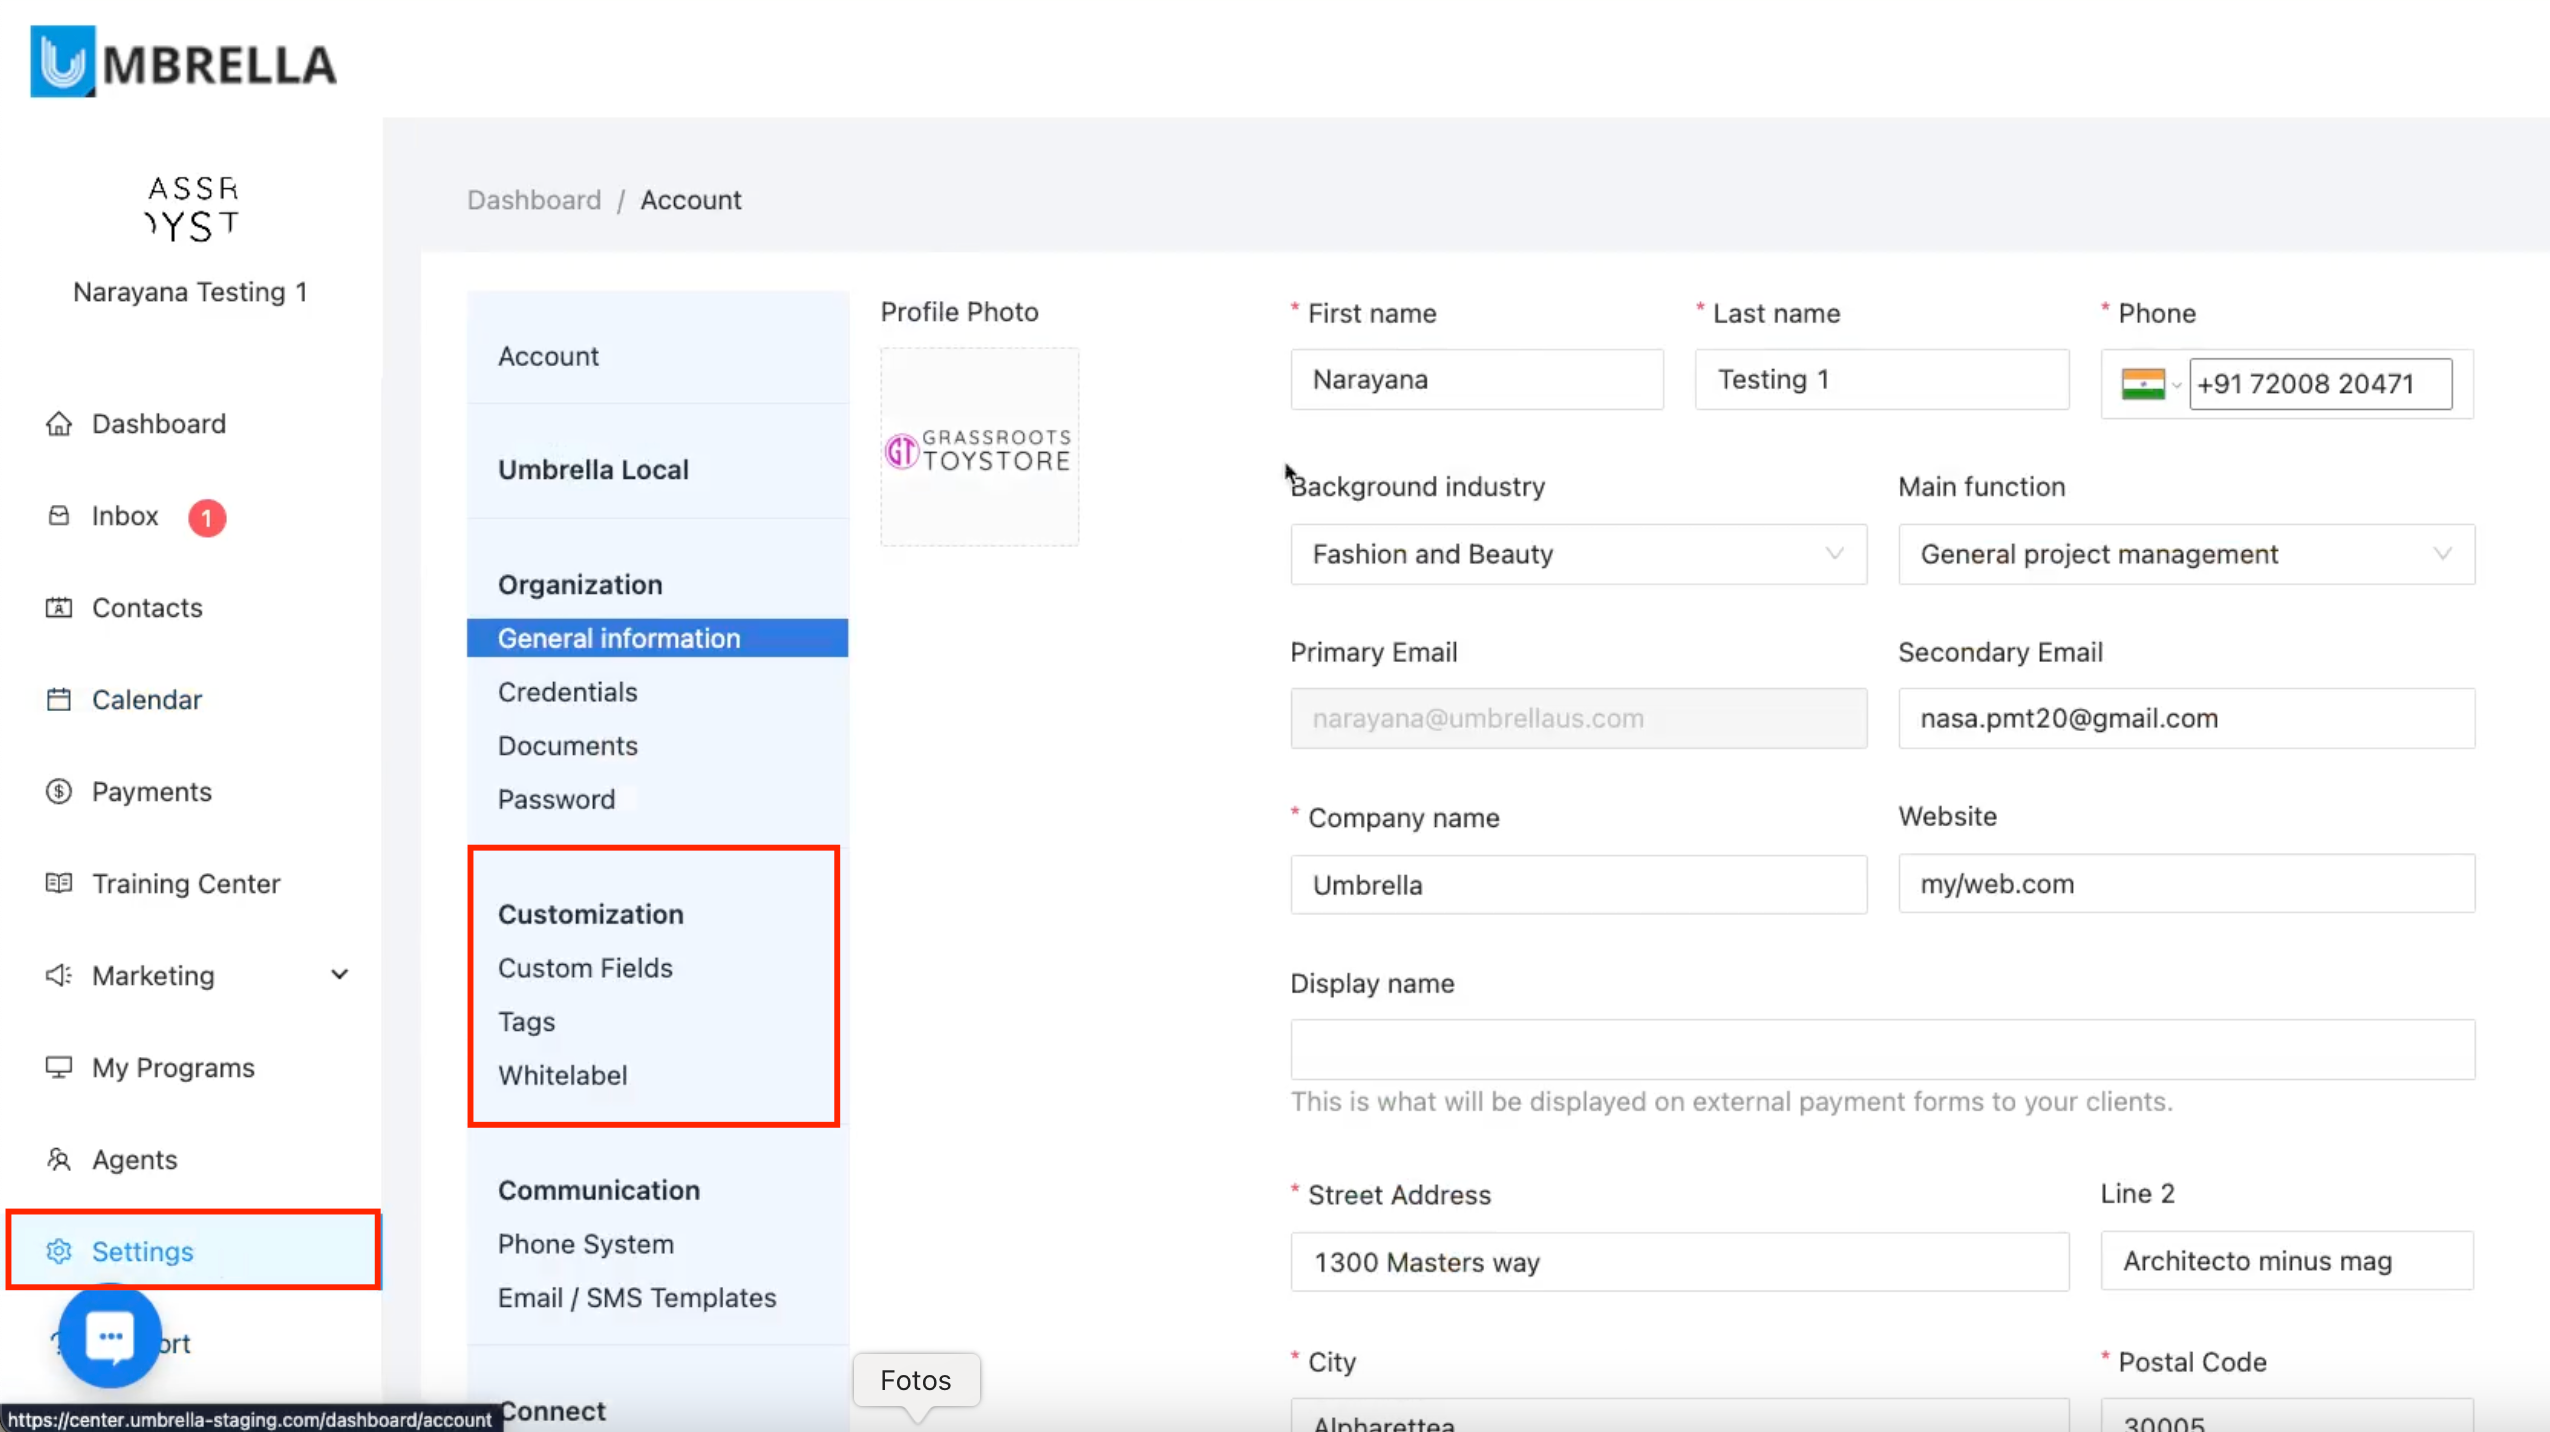Click the Contacts card icon
Viewport: 2550px width, 1432px height.
(x=59, y=608)
